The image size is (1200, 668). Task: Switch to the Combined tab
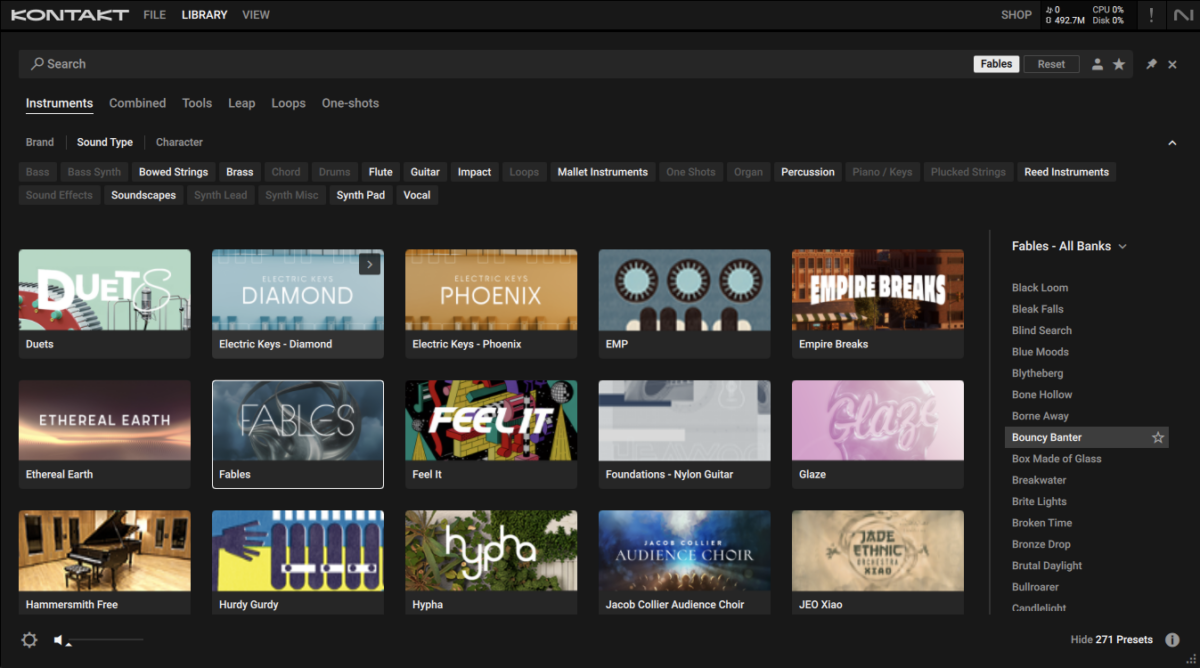point(137,103)
